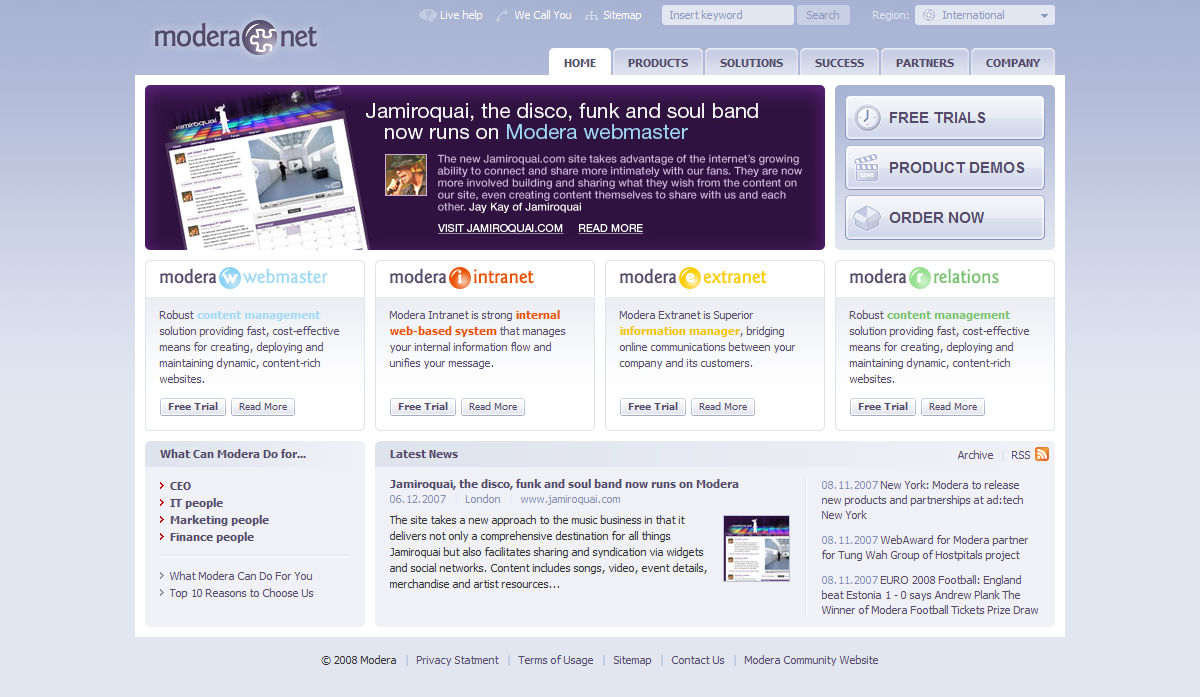Viewport: 1200px width, 697px height.
Task: Open the news Archive link
Action: click(x=975, y=455)
